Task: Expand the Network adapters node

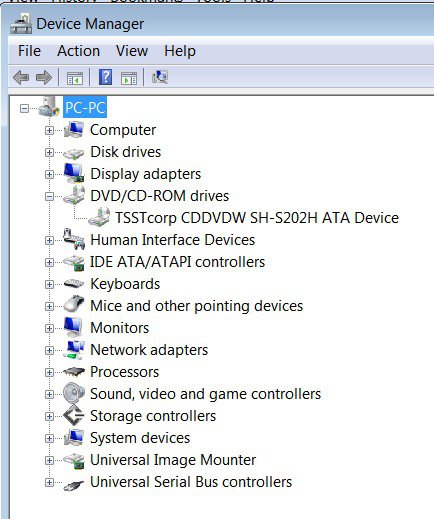Action: (x=49, y=350)
